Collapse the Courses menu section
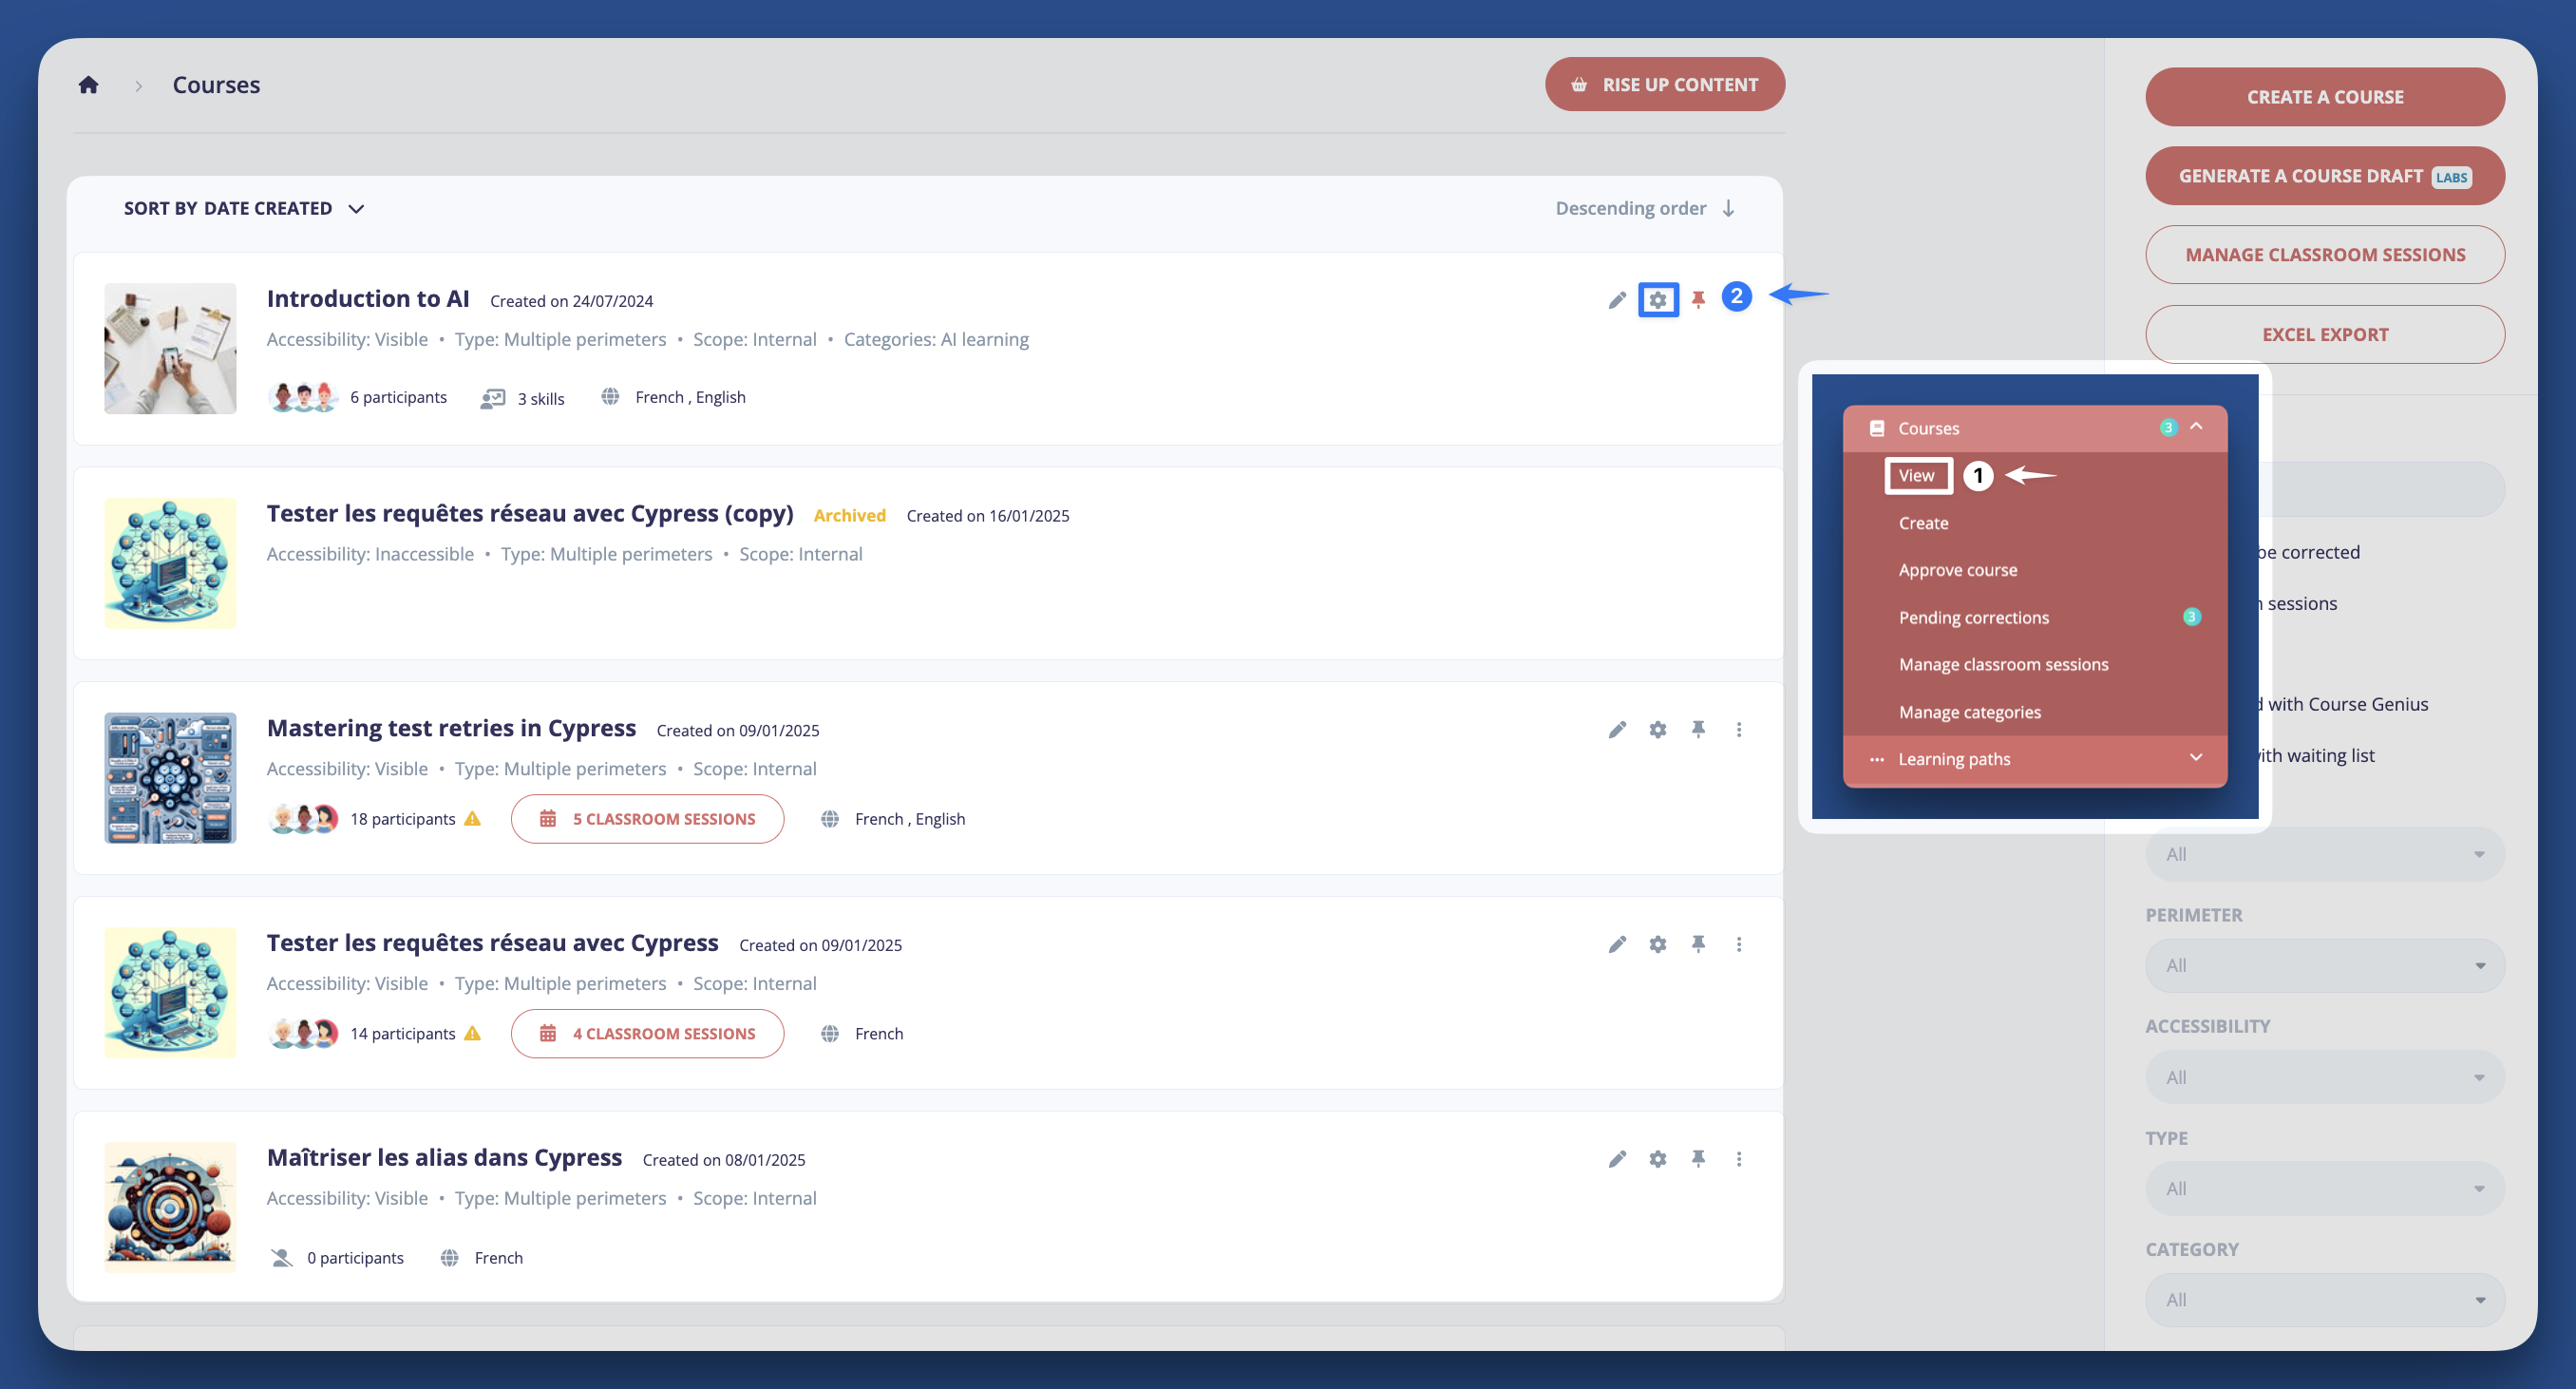Viewport: 2576px width, 1389px height. pos(2195,426)
